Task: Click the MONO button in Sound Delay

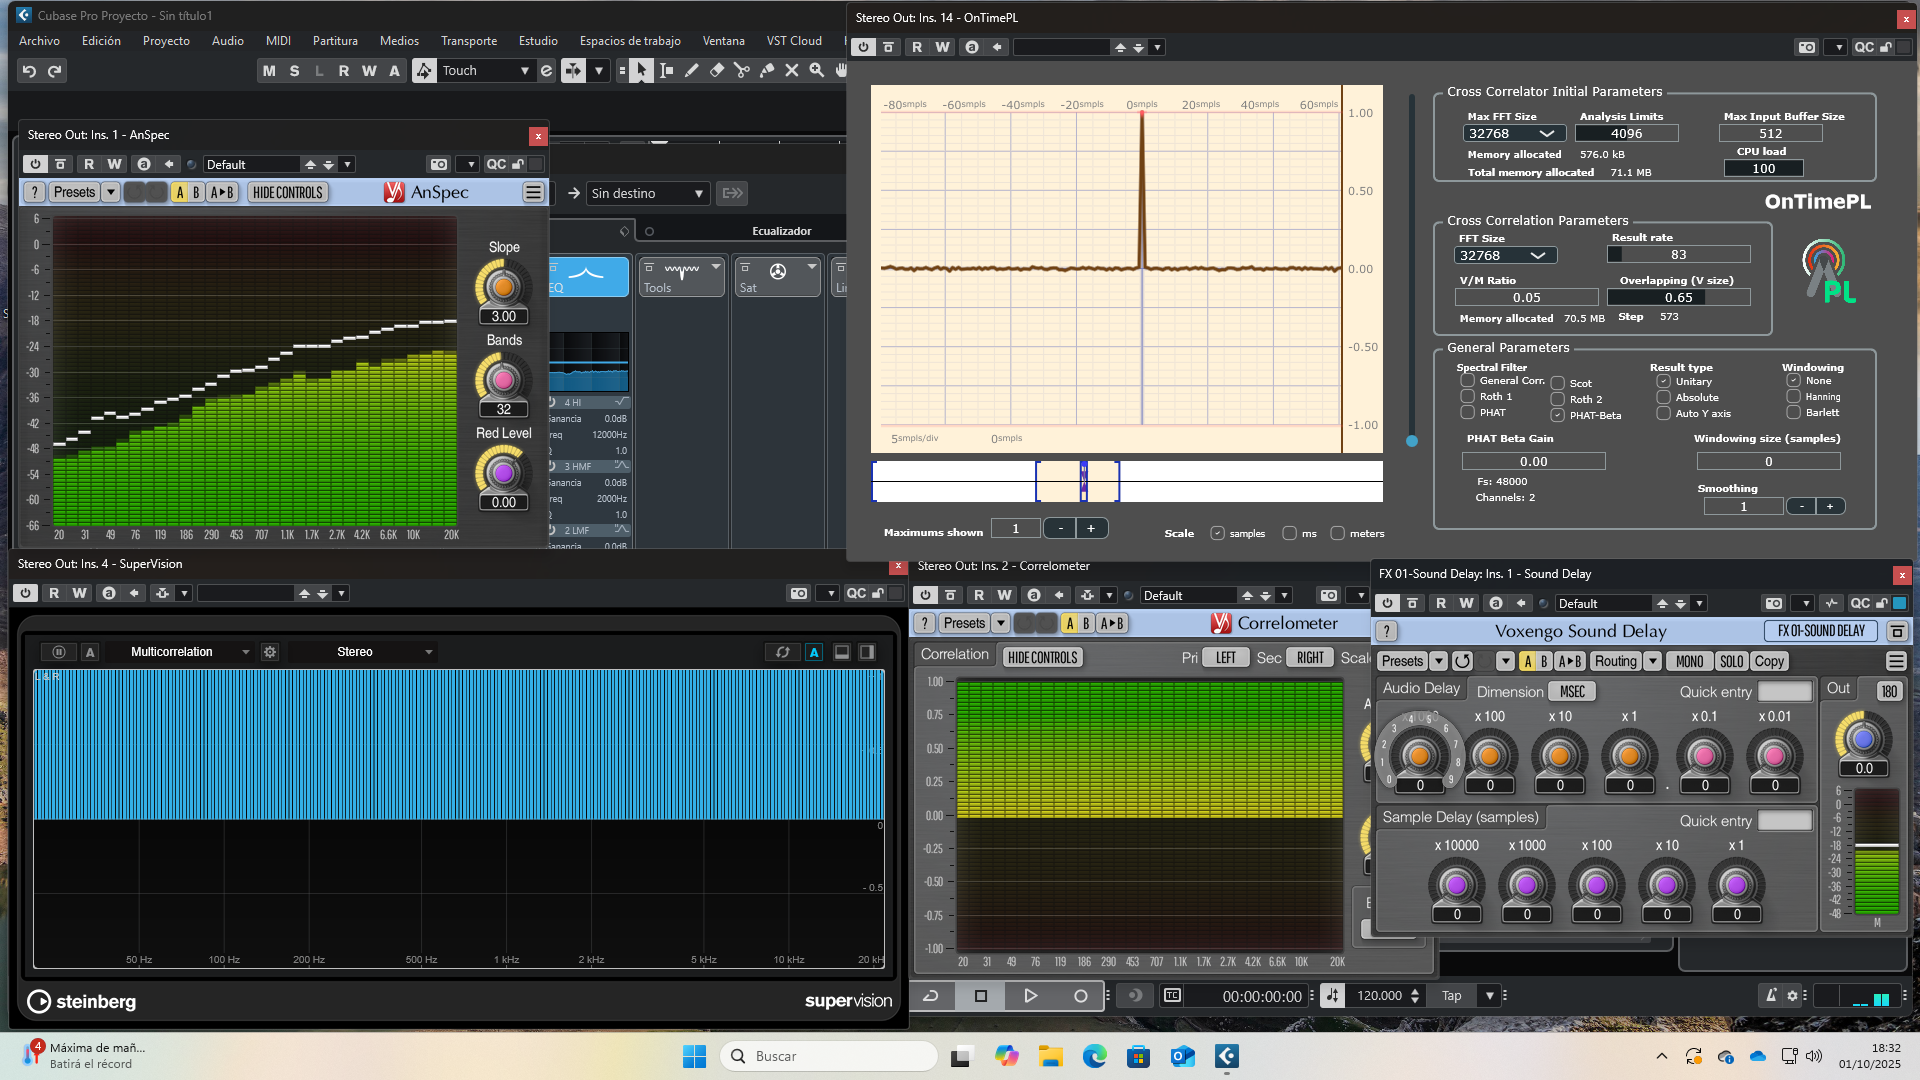Action: tap(1689, 661)
